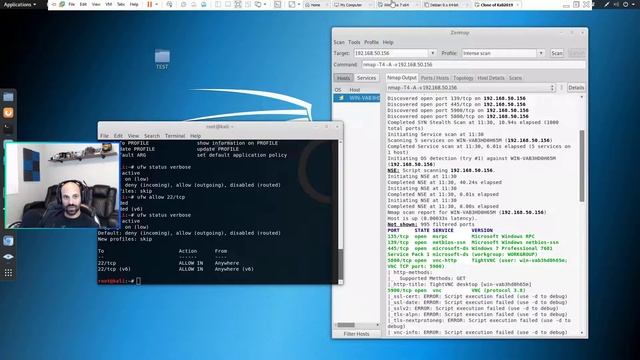This screenshot has height=360, width=640.
Task: Open the Applications menu in Kali panel
Action: click(20, 4)
